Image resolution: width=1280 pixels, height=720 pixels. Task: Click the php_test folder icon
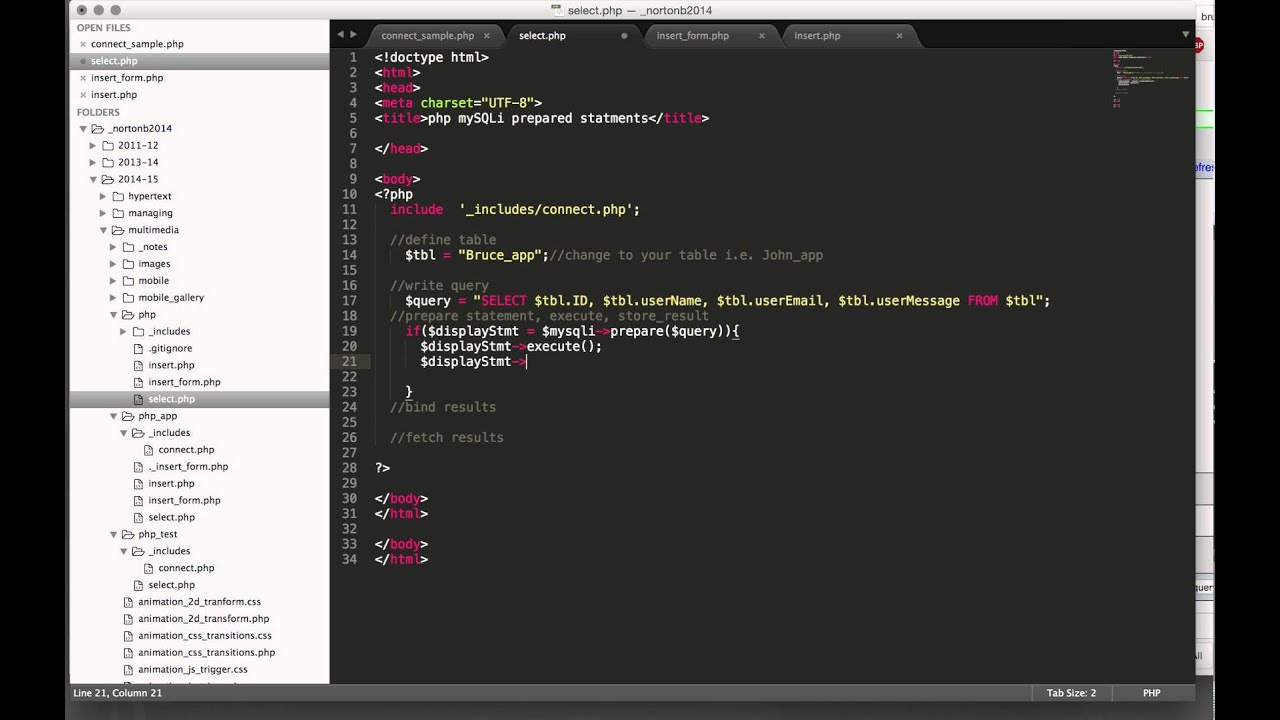click(x=128, y=534)
